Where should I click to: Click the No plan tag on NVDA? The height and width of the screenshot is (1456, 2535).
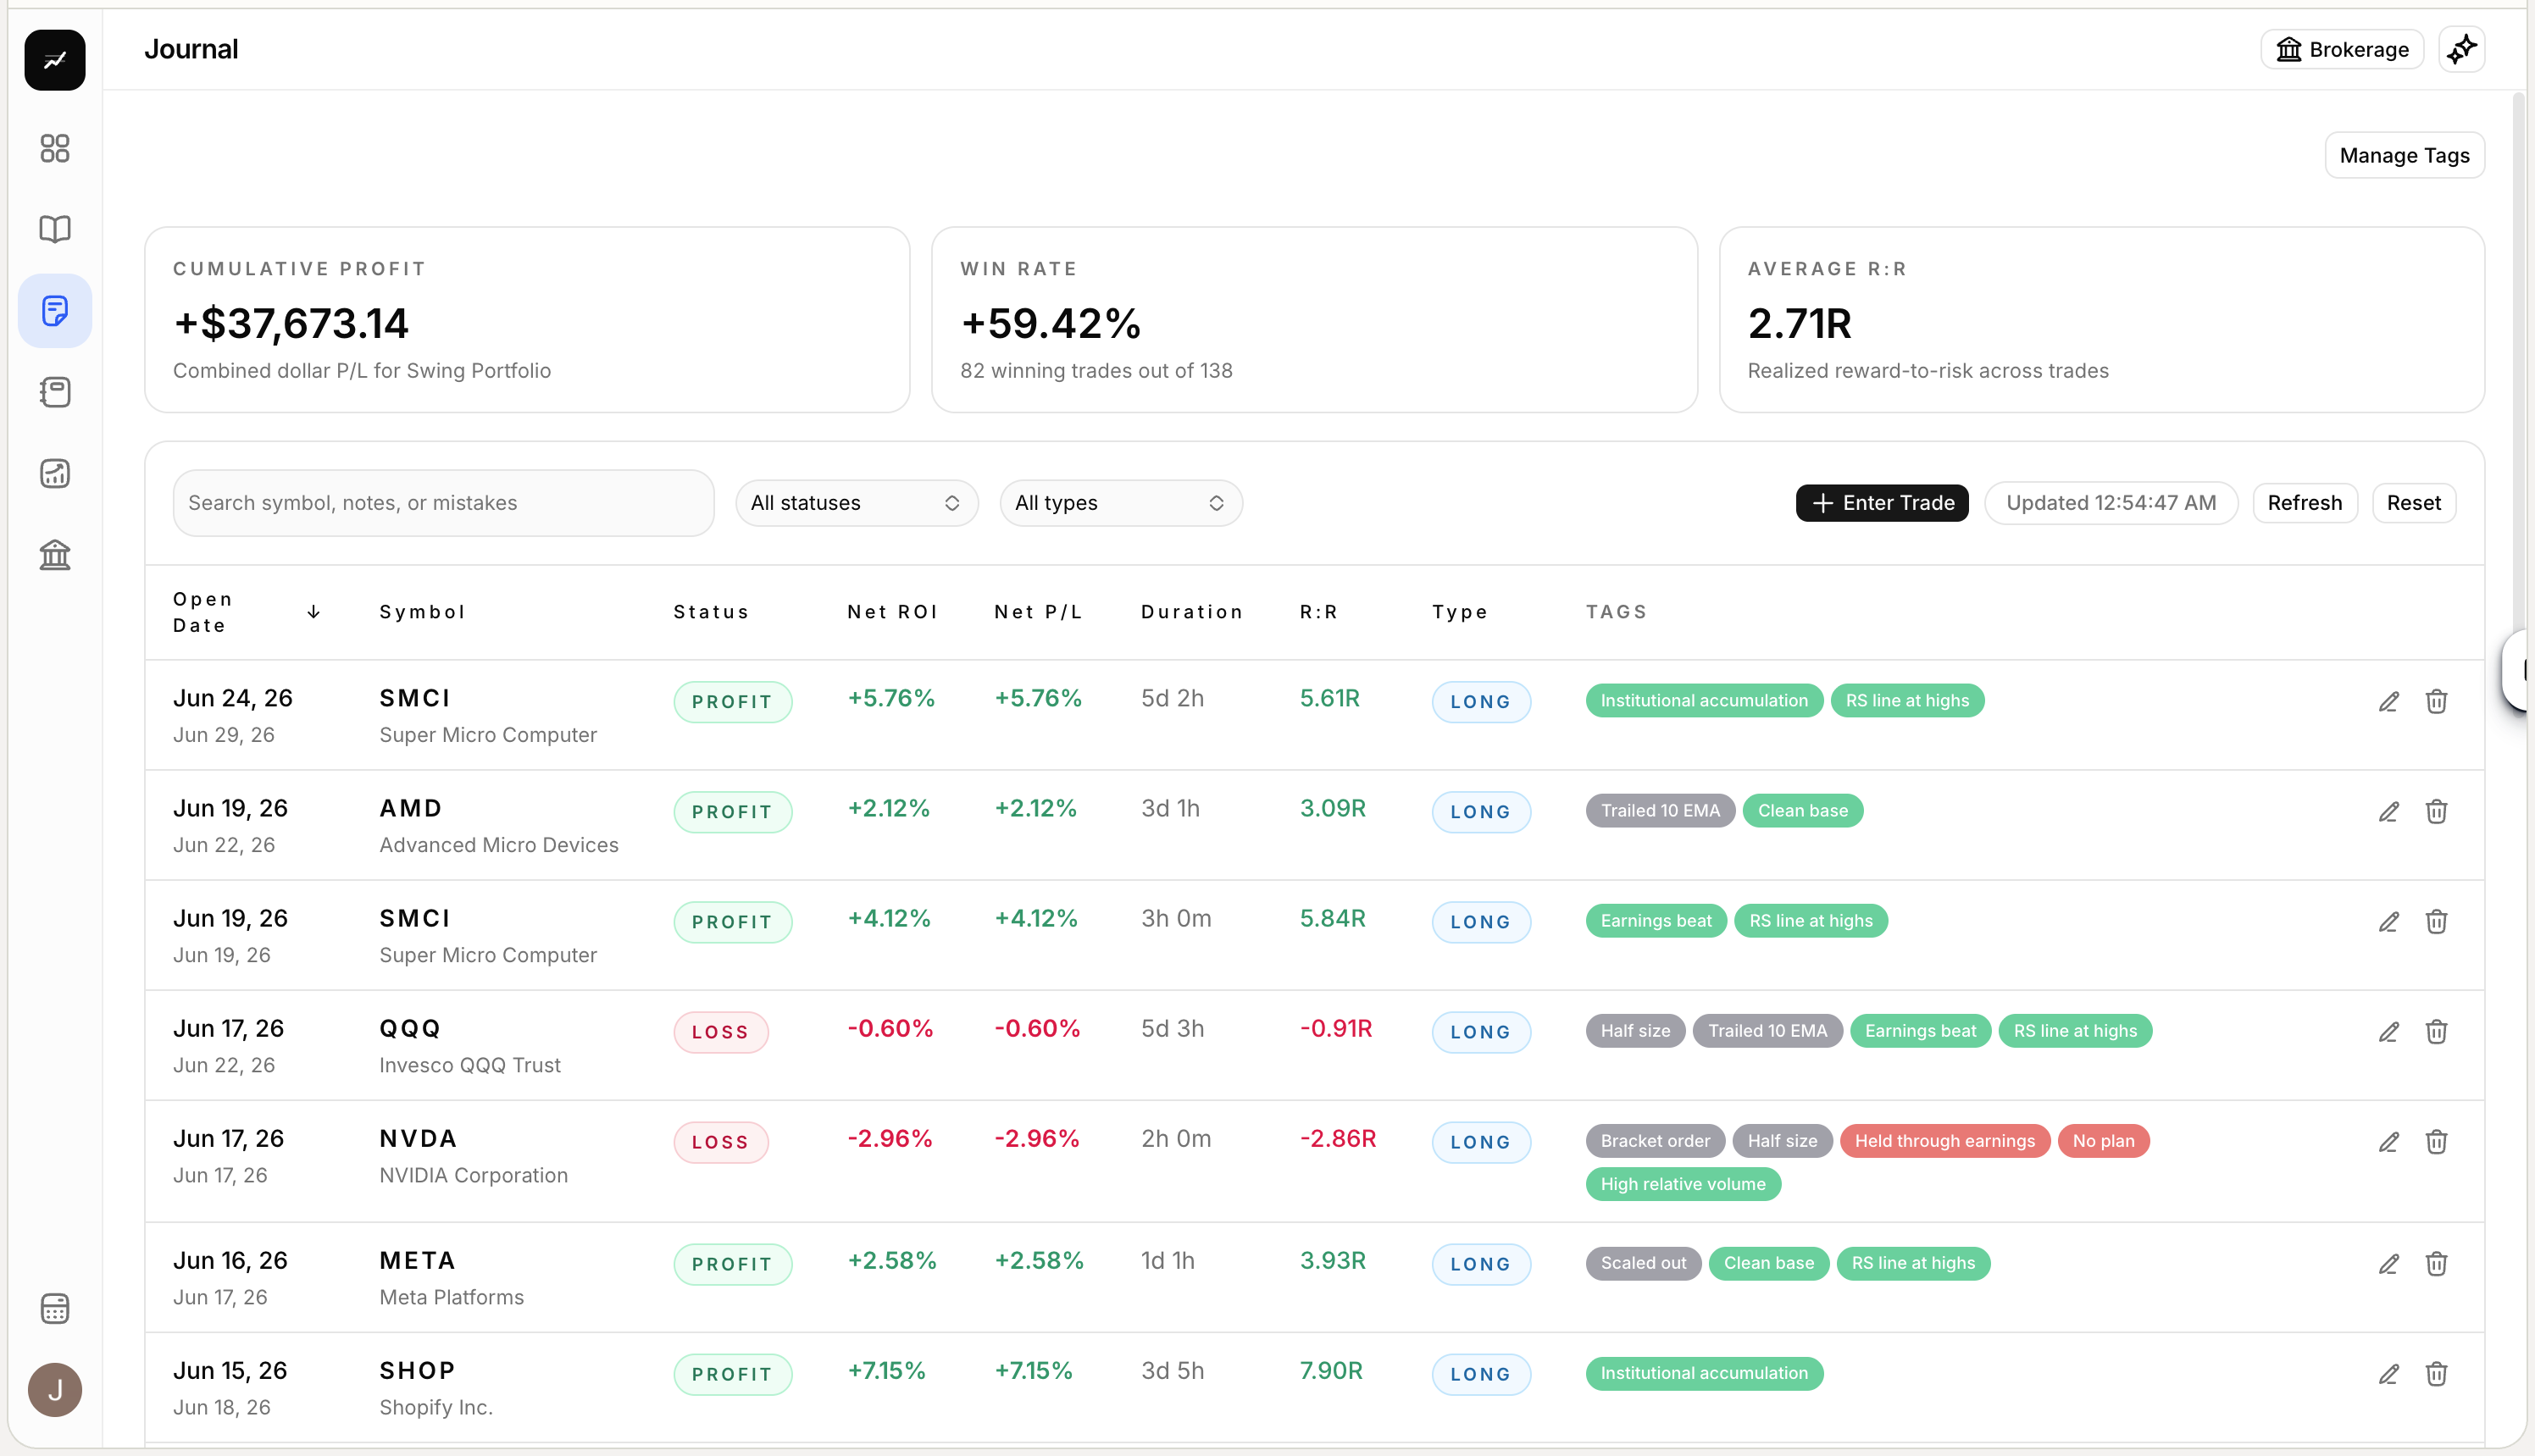point(2103,1141)
